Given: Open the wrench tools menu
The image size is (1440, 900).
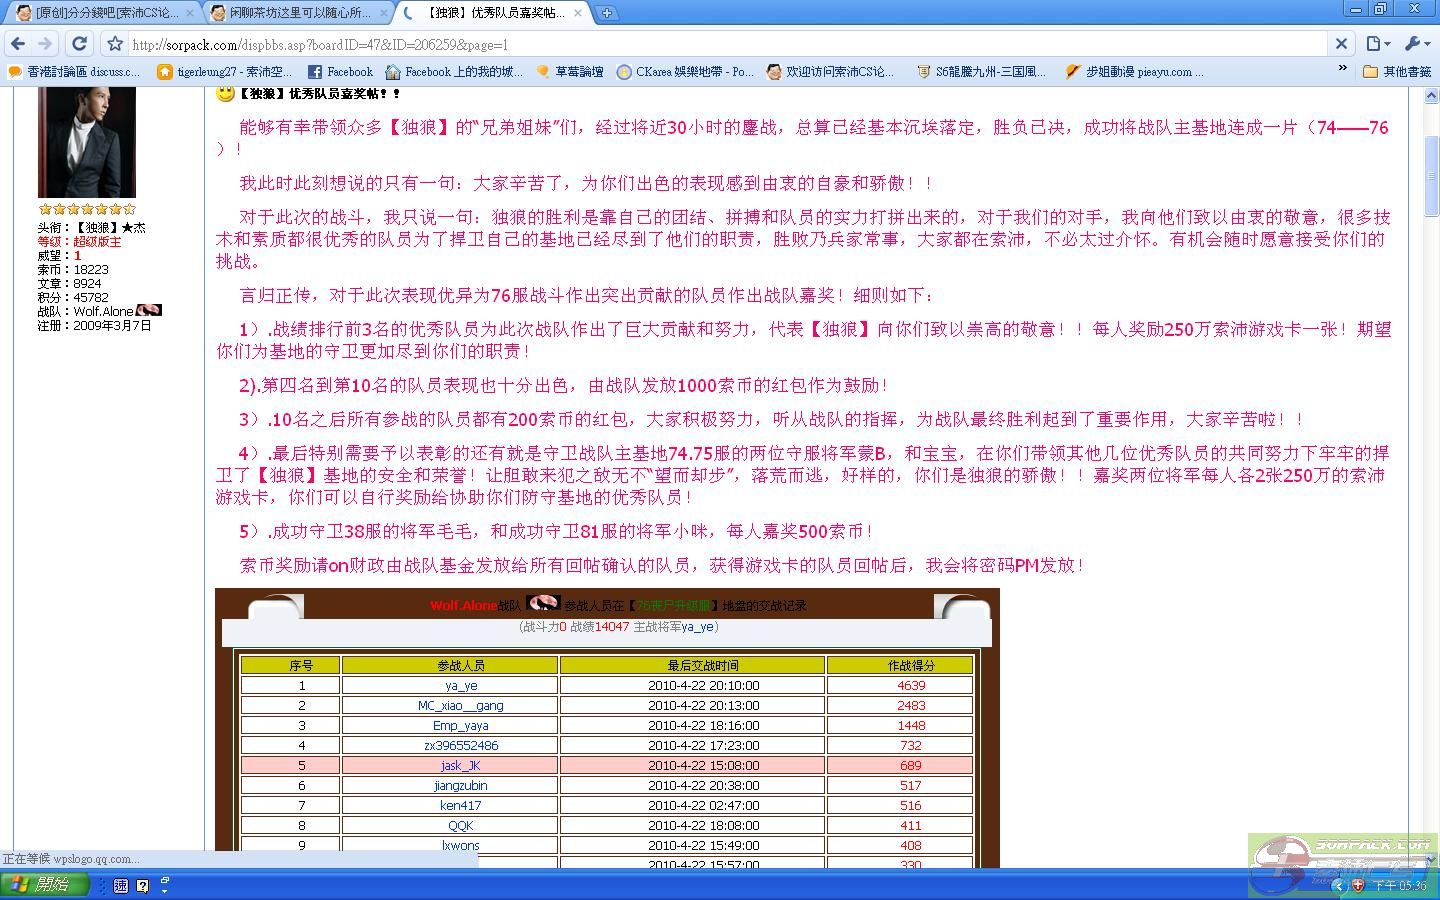Looking at the screenshot, I should (x=1417, y=44).
